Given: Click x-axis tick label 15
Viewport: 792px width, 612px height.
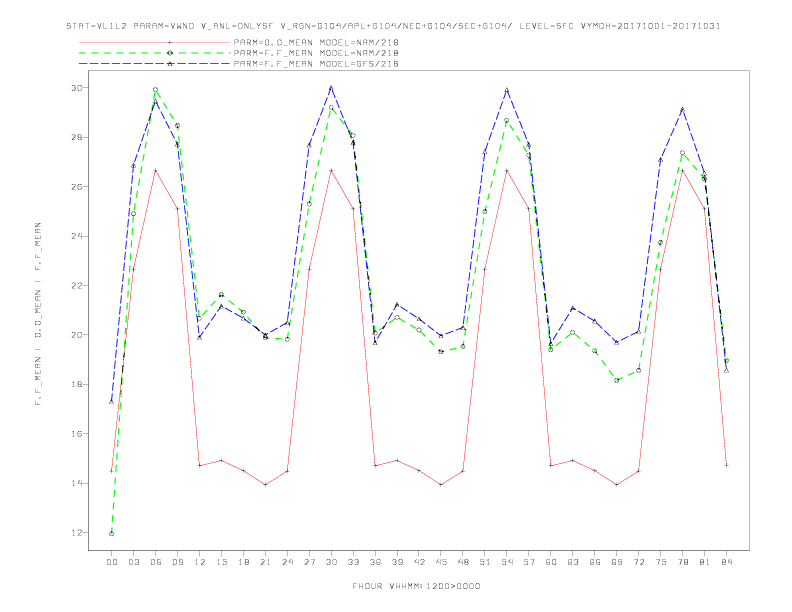Looking at the screenshot, I should [x=221, y=562].
